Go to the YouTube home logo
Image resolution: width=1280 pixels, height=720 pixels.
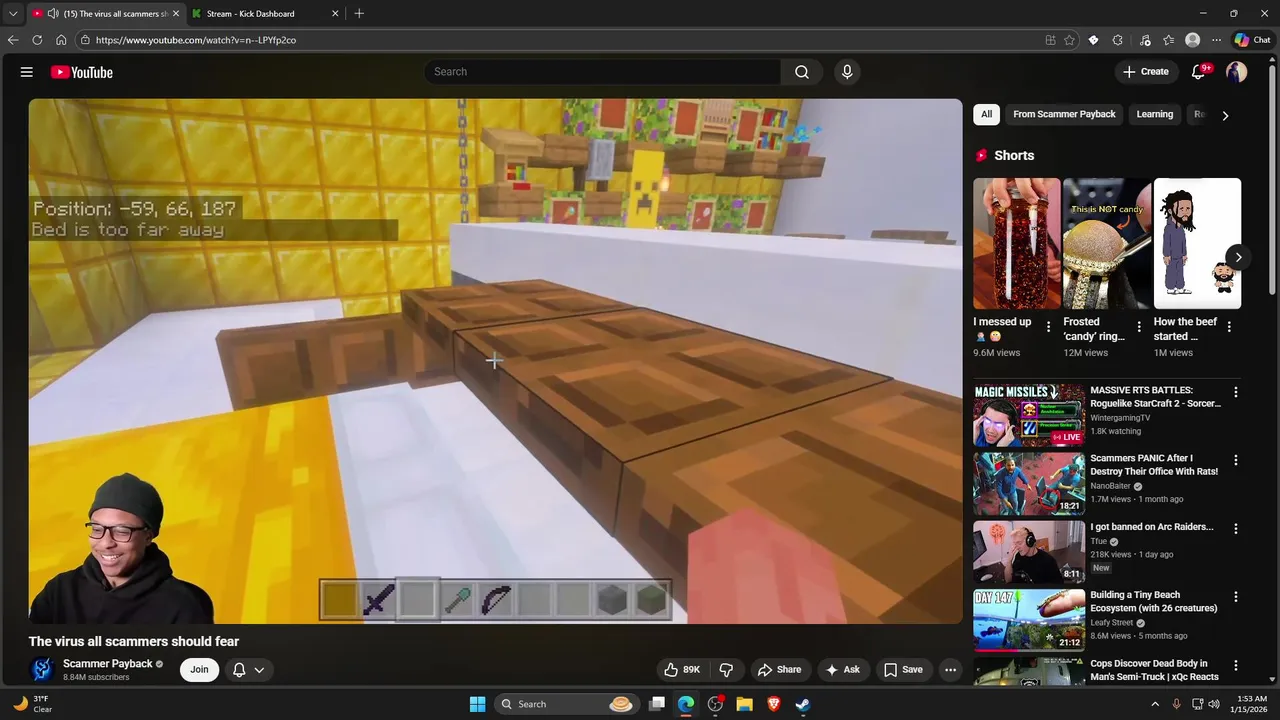tap(82, 72)
